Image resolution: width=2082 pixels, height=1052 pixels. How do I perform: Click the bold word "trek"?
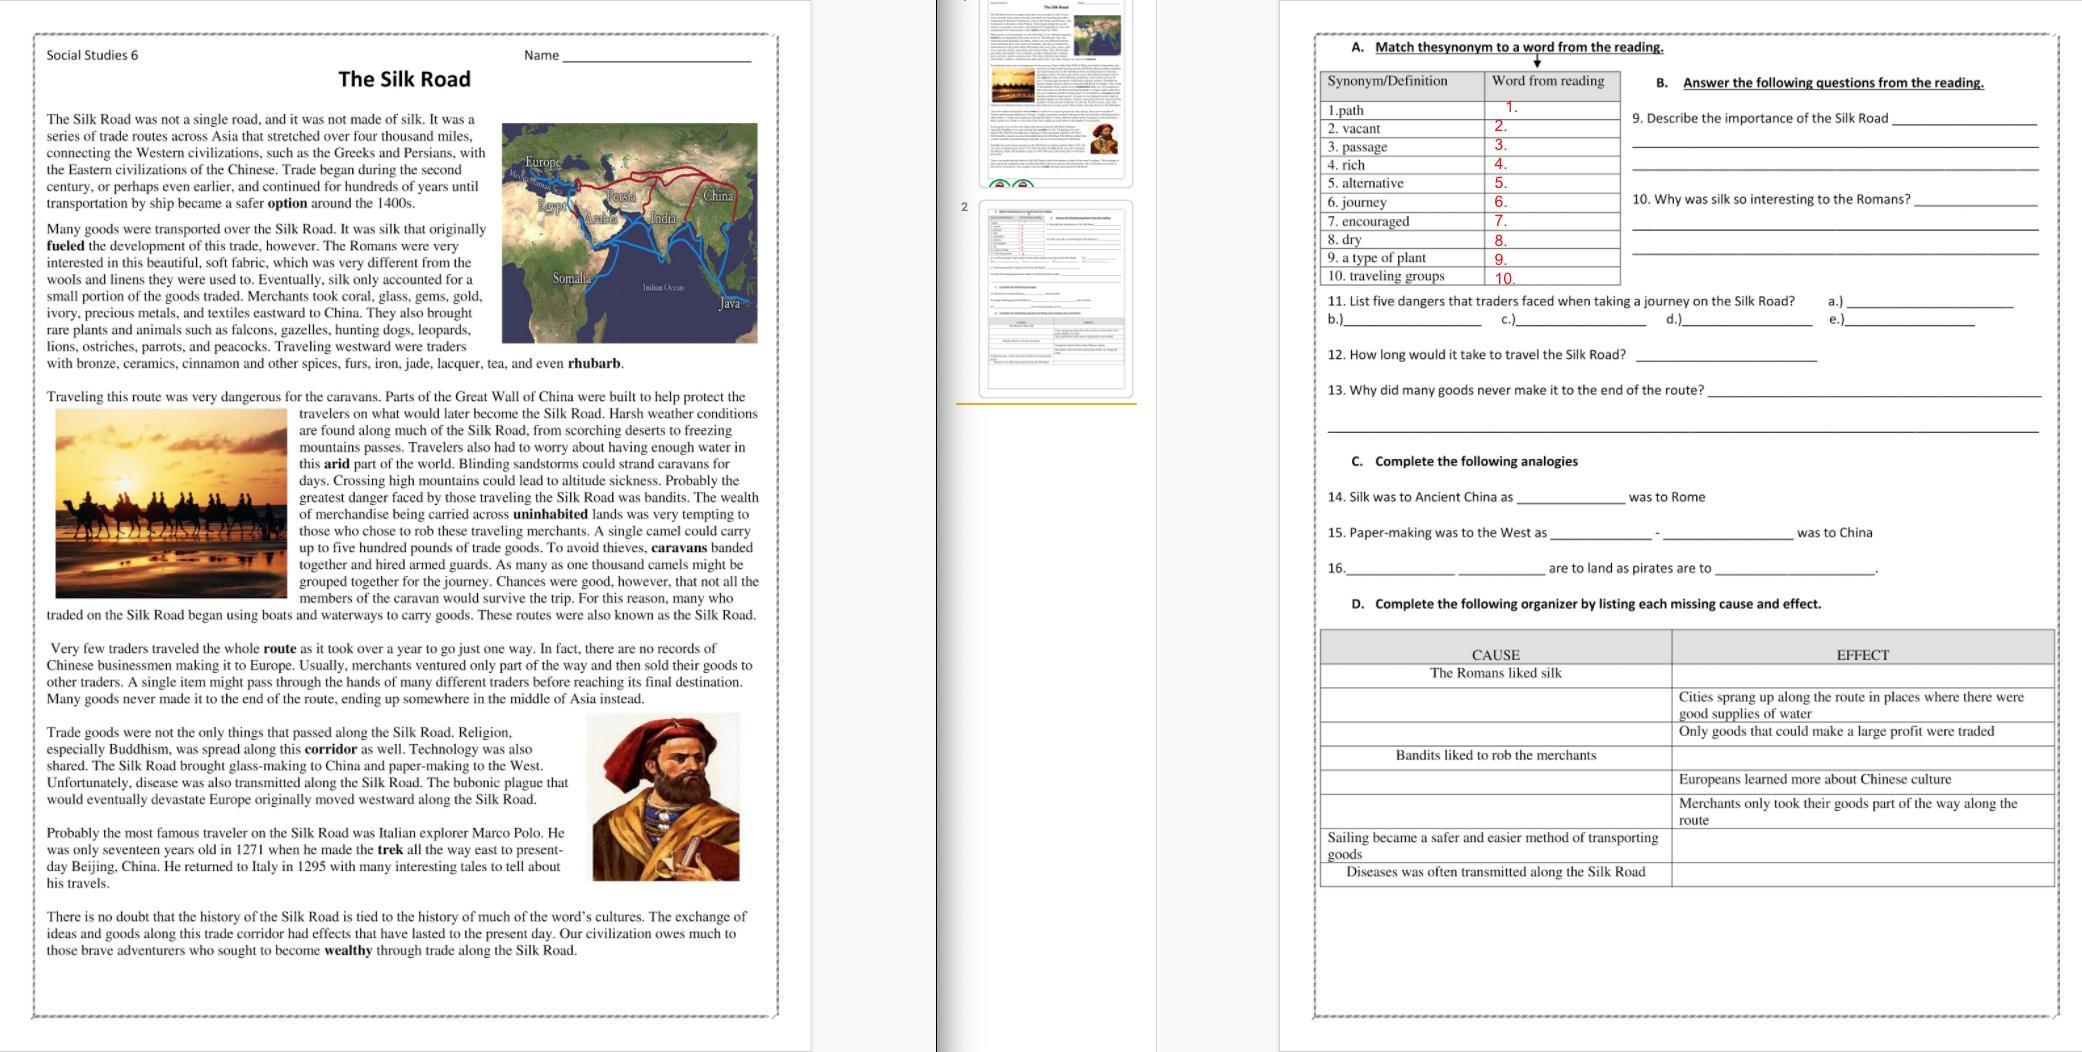click(390, 850)
